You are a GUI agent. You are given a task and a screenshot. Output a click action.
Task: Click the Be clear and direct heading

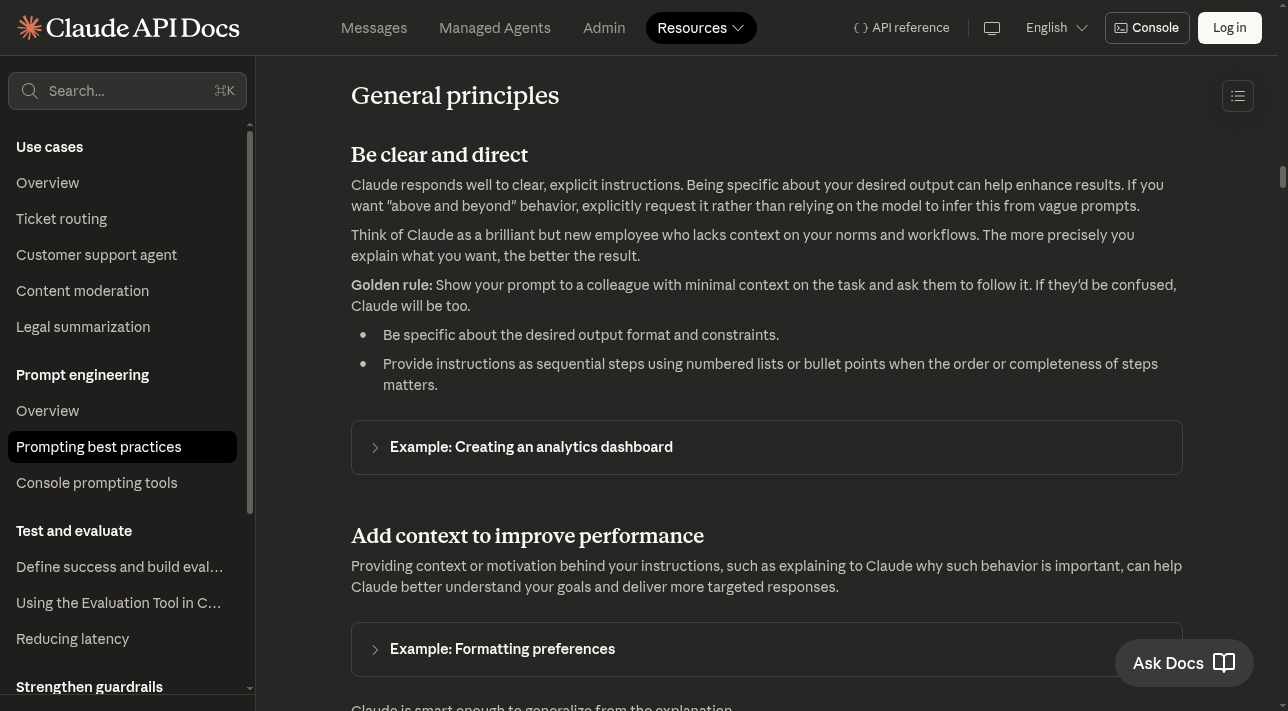[x=439, y=155]
